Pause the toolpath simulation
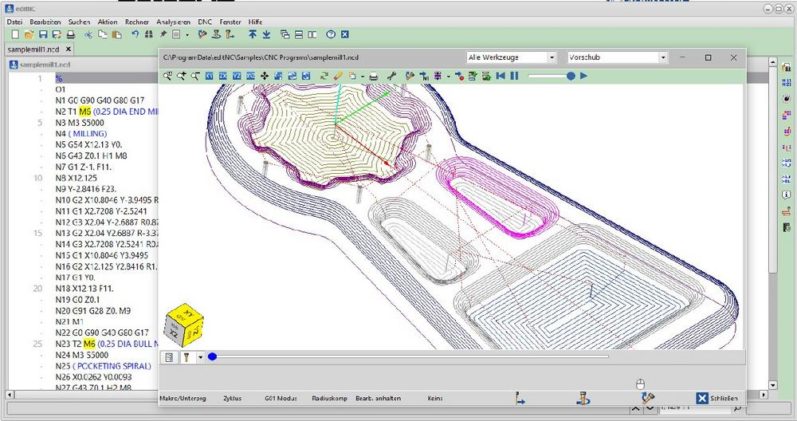Viewport: 797px width, 421px height. pyautogui.click(x=514, y=76)
